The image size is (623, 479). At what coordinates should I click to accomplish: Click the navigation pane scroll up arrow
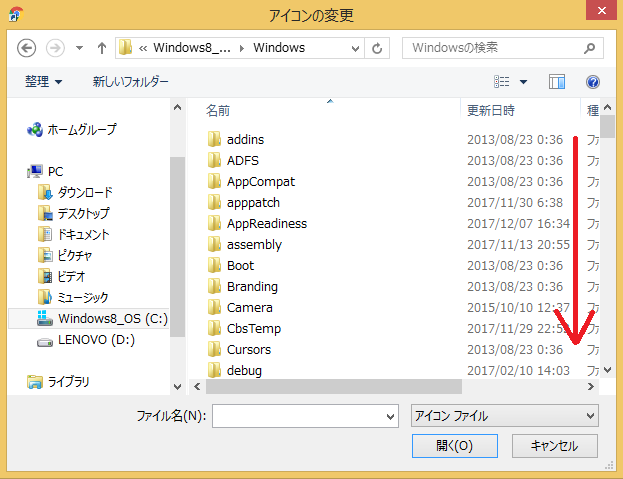178,107
